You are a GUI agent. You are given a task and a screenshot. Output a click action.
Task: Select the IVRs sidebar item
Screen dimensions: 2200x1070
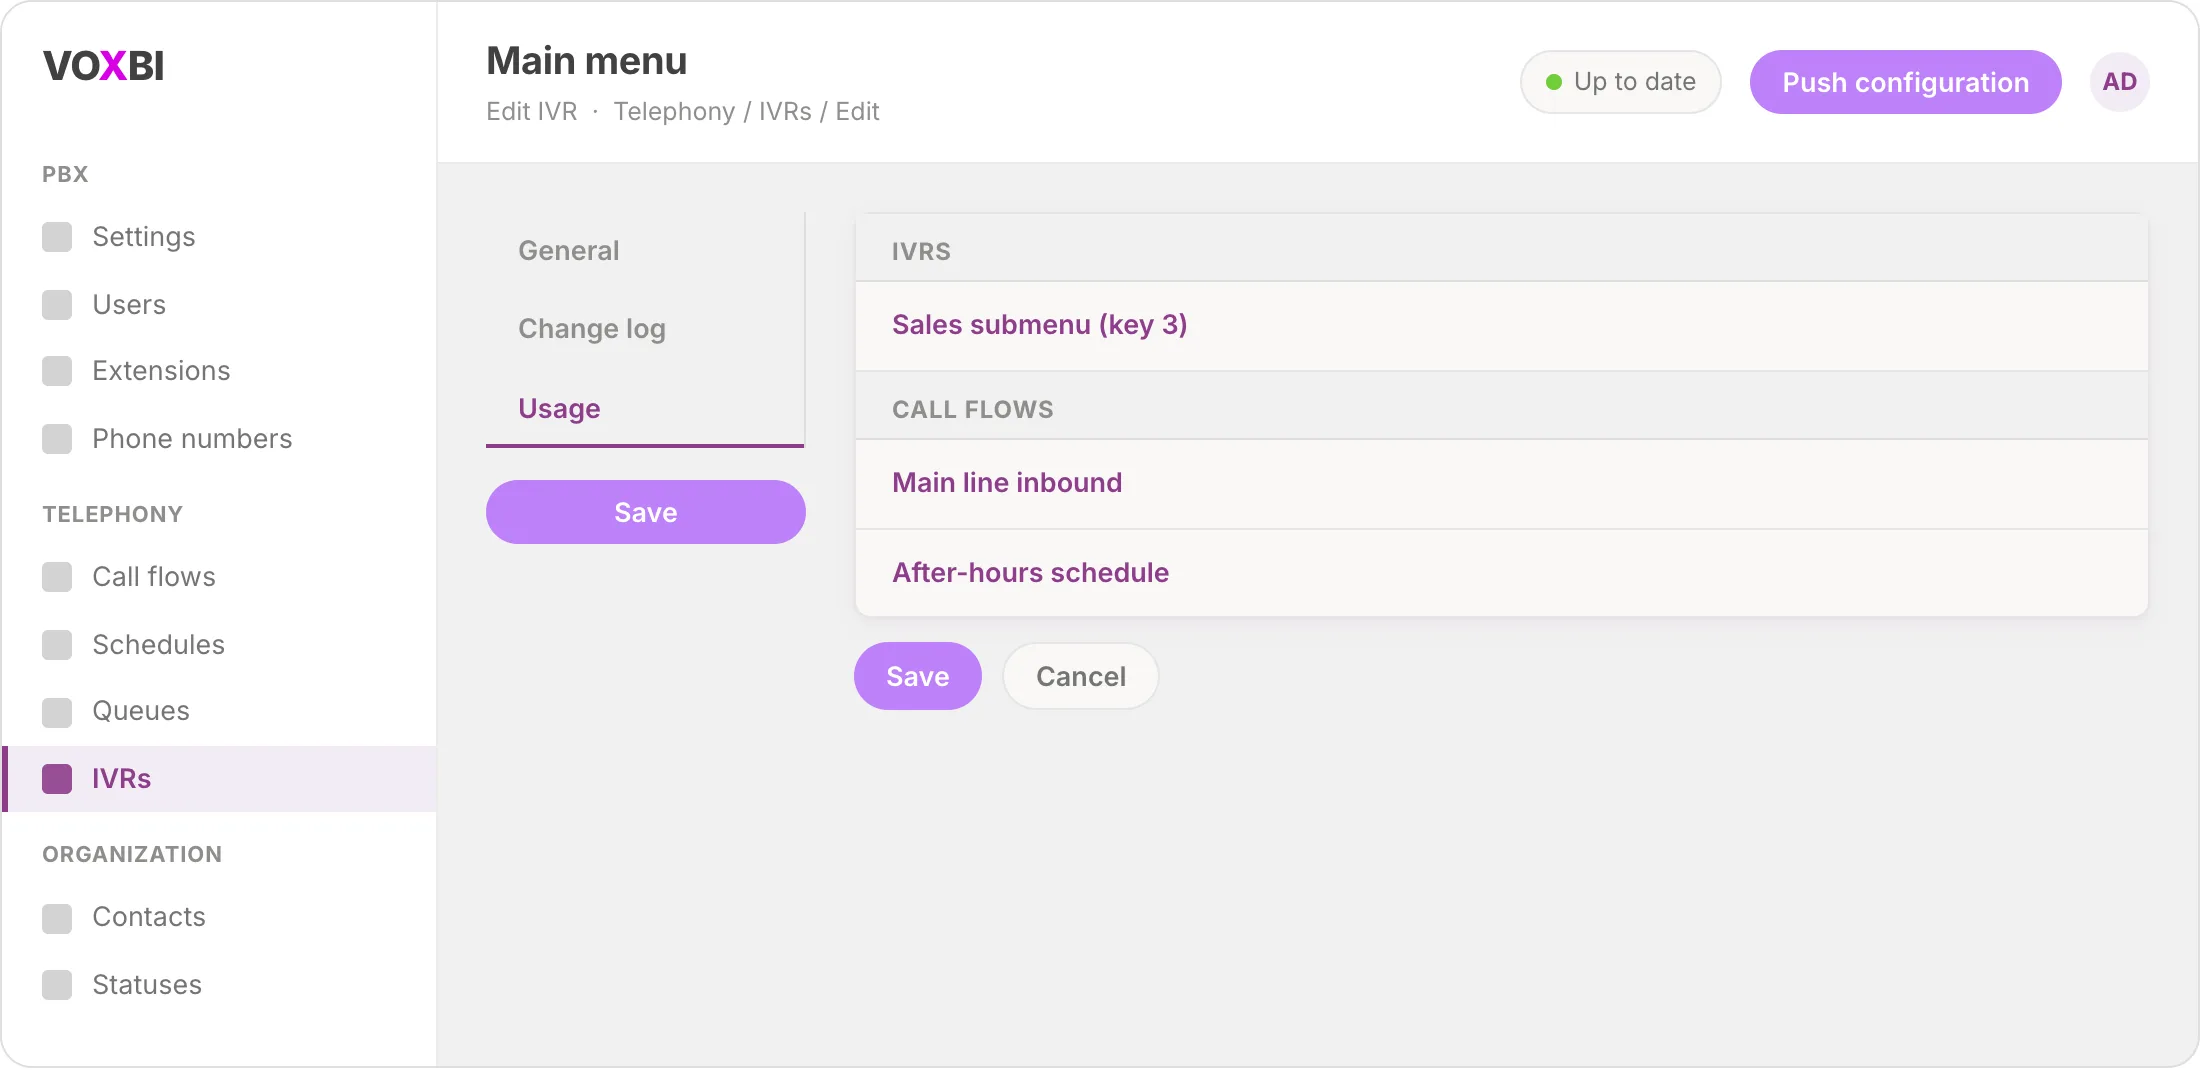219,779
